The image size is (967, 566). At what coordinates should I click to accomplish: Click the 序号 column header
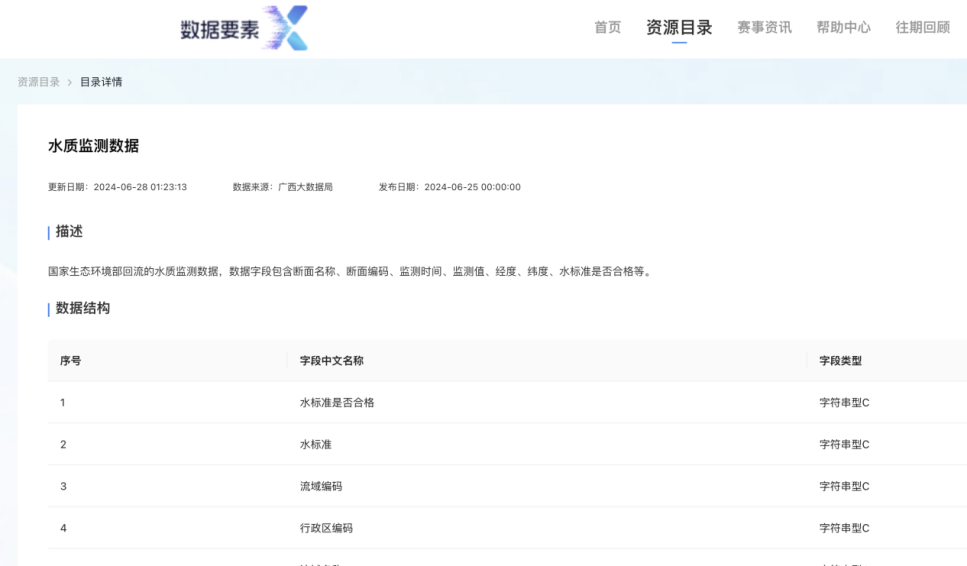point(70,361)
